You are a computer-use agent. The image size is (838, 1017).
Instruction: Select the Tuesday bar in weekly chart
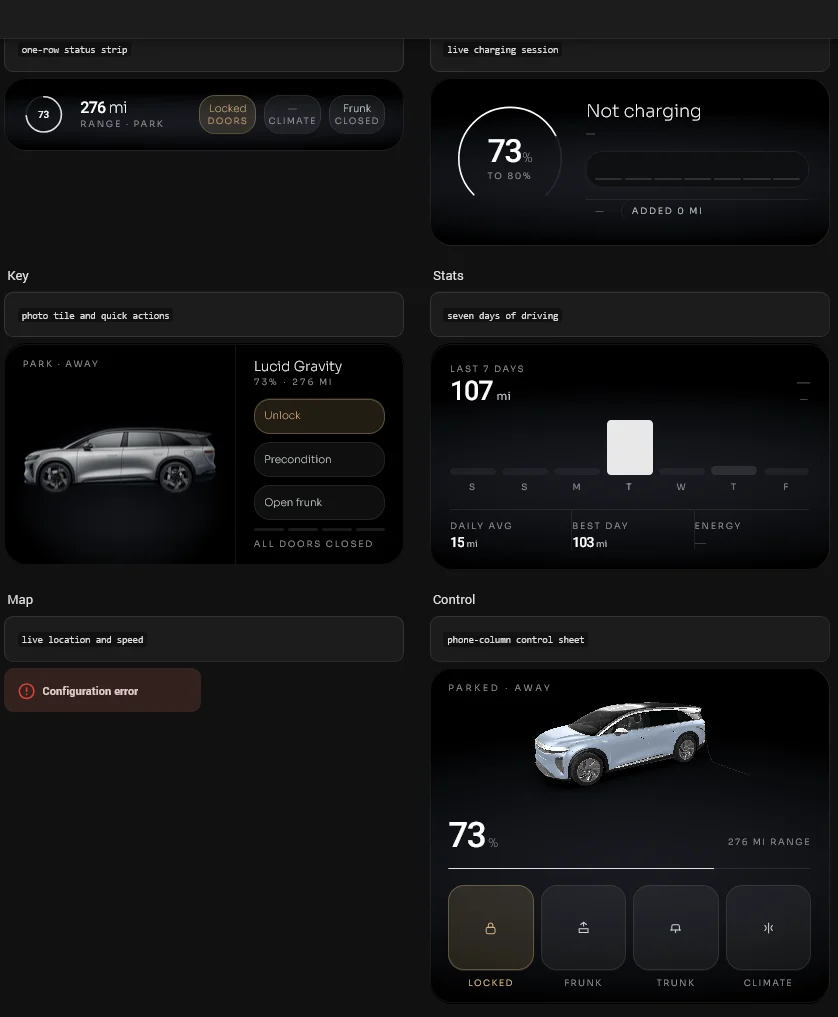[x=629, y=447]
